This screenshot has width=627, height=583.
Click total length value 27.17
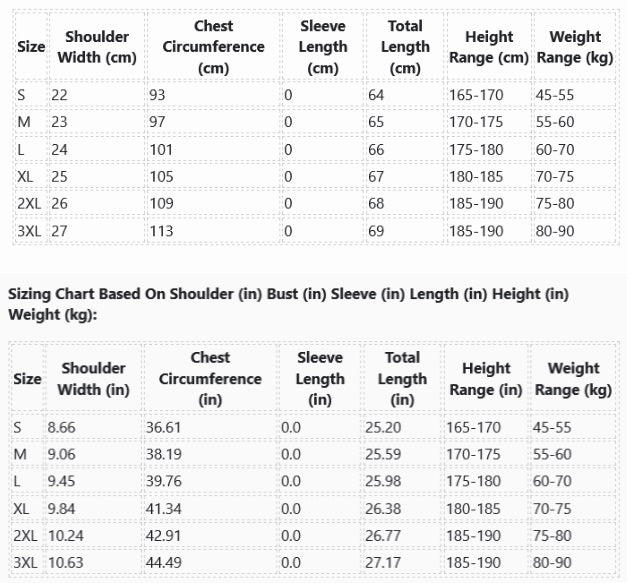pos(383,562)
